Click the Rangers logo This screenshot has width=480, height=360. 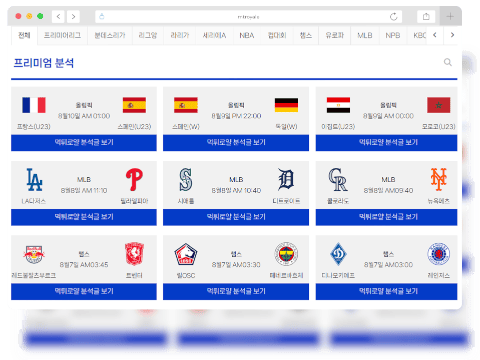click(x=439, y=254)
